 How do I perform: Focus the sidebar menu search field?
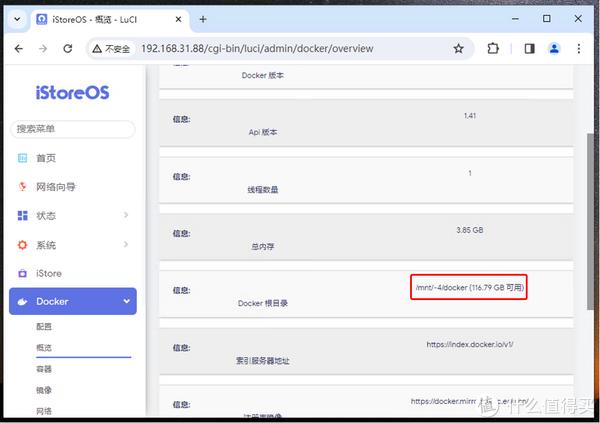(x=73, y=129)
